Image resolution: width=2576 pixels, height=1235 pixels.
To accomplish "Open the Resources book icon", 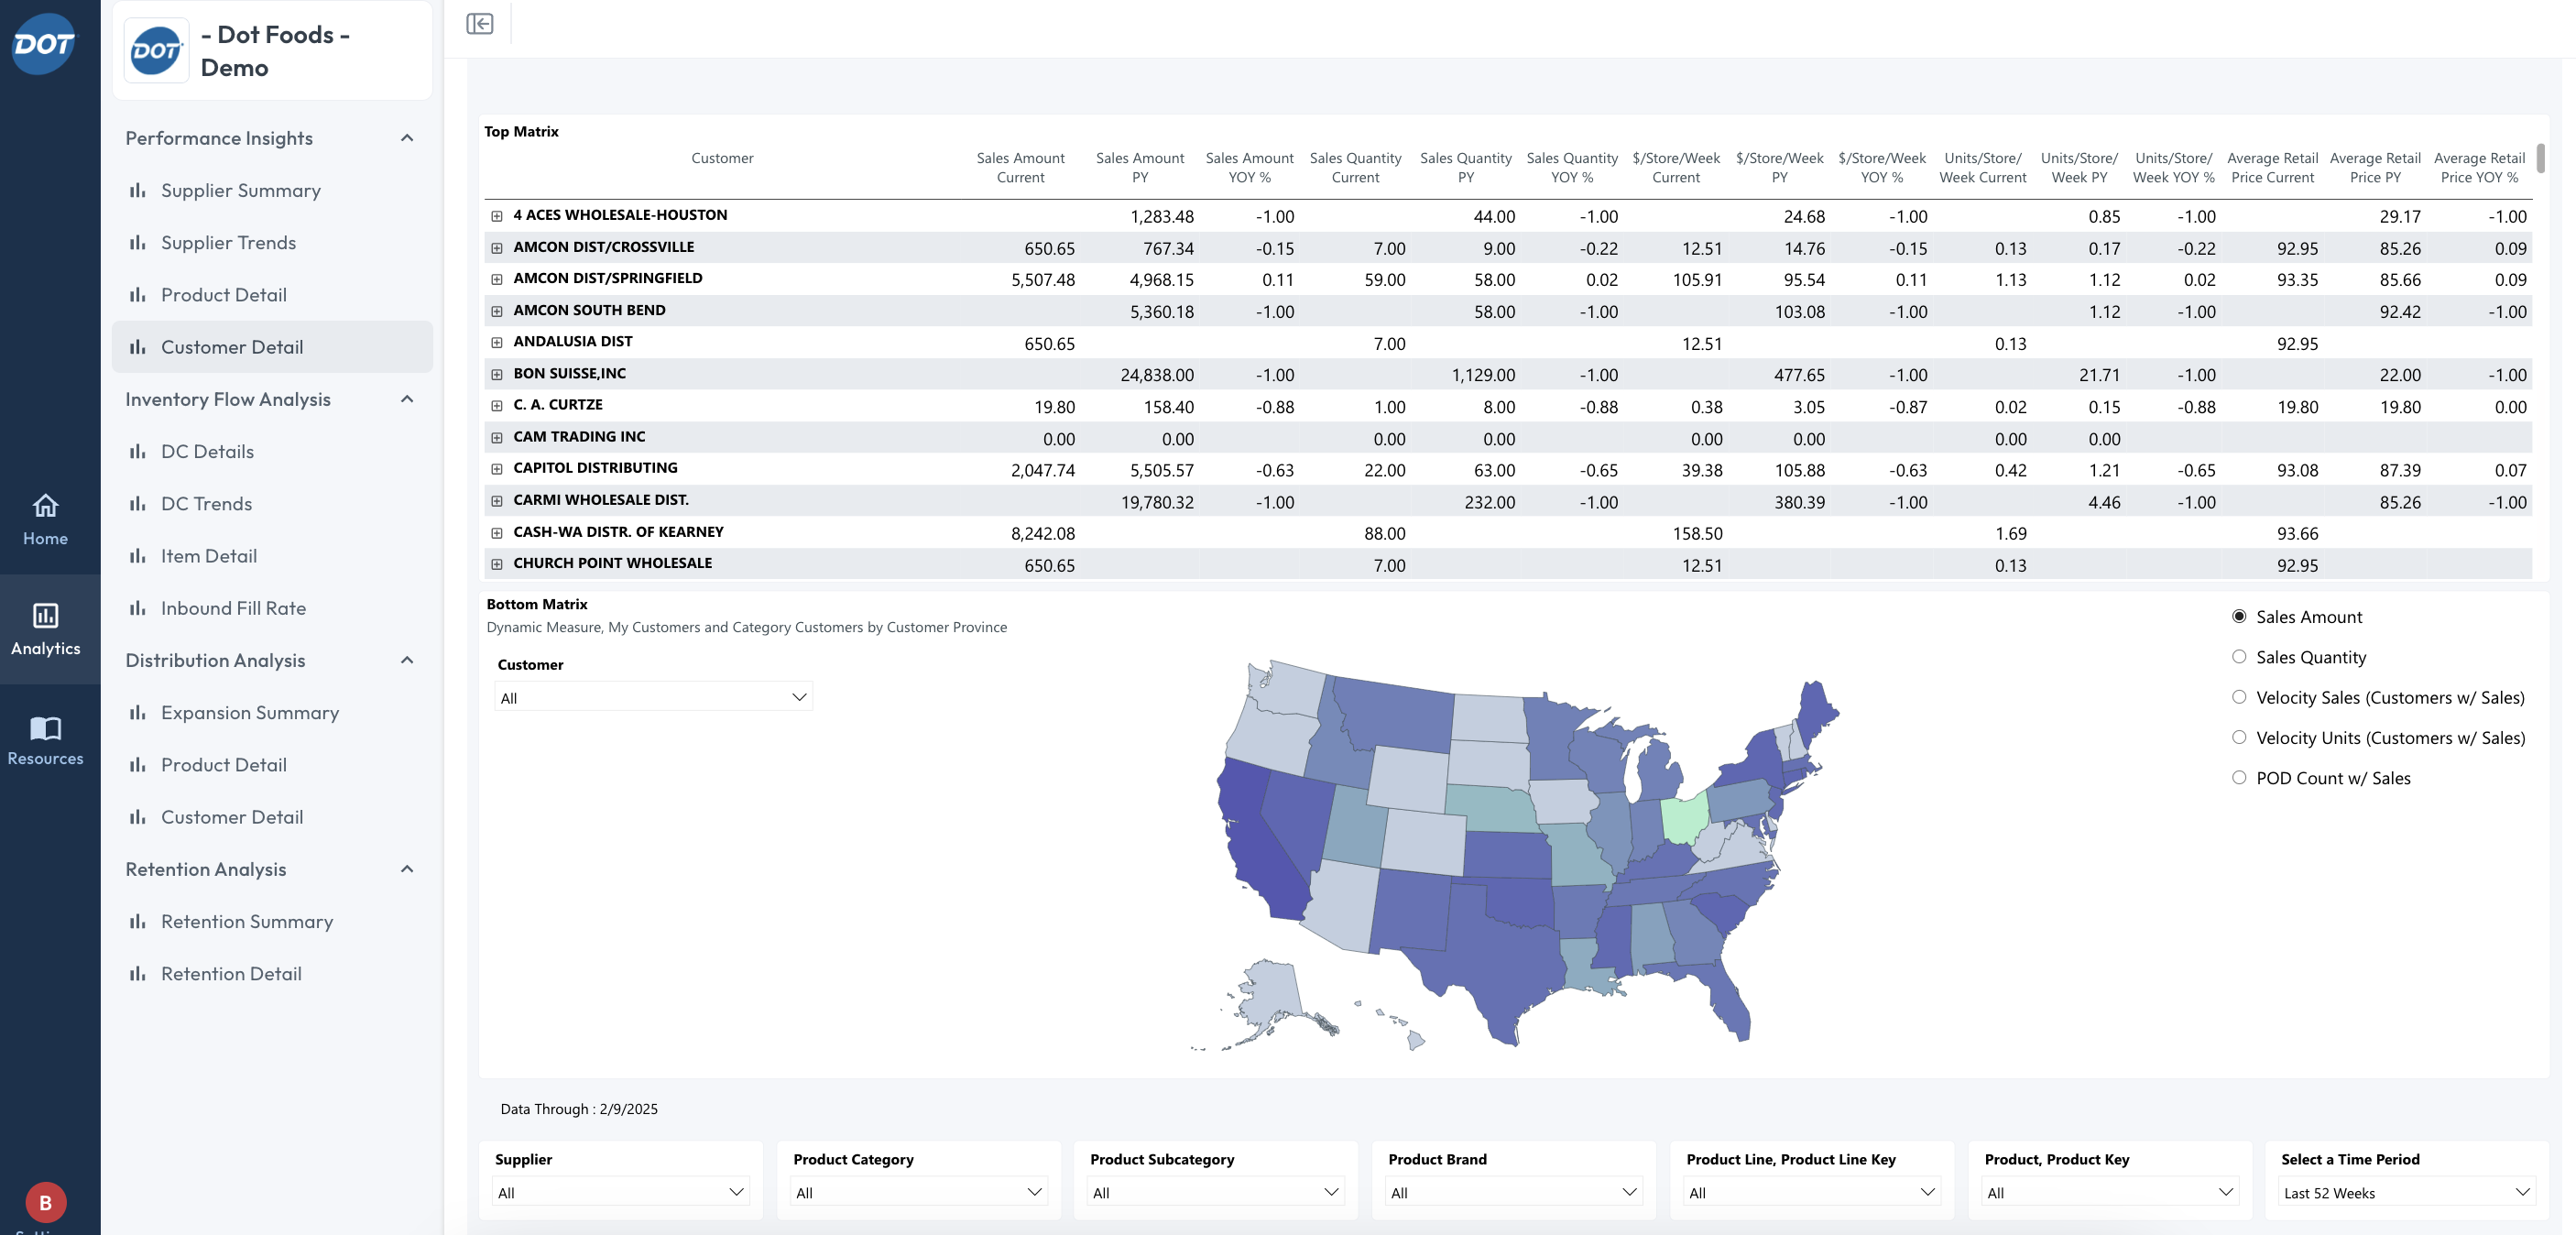I will (x=45, y=727).
